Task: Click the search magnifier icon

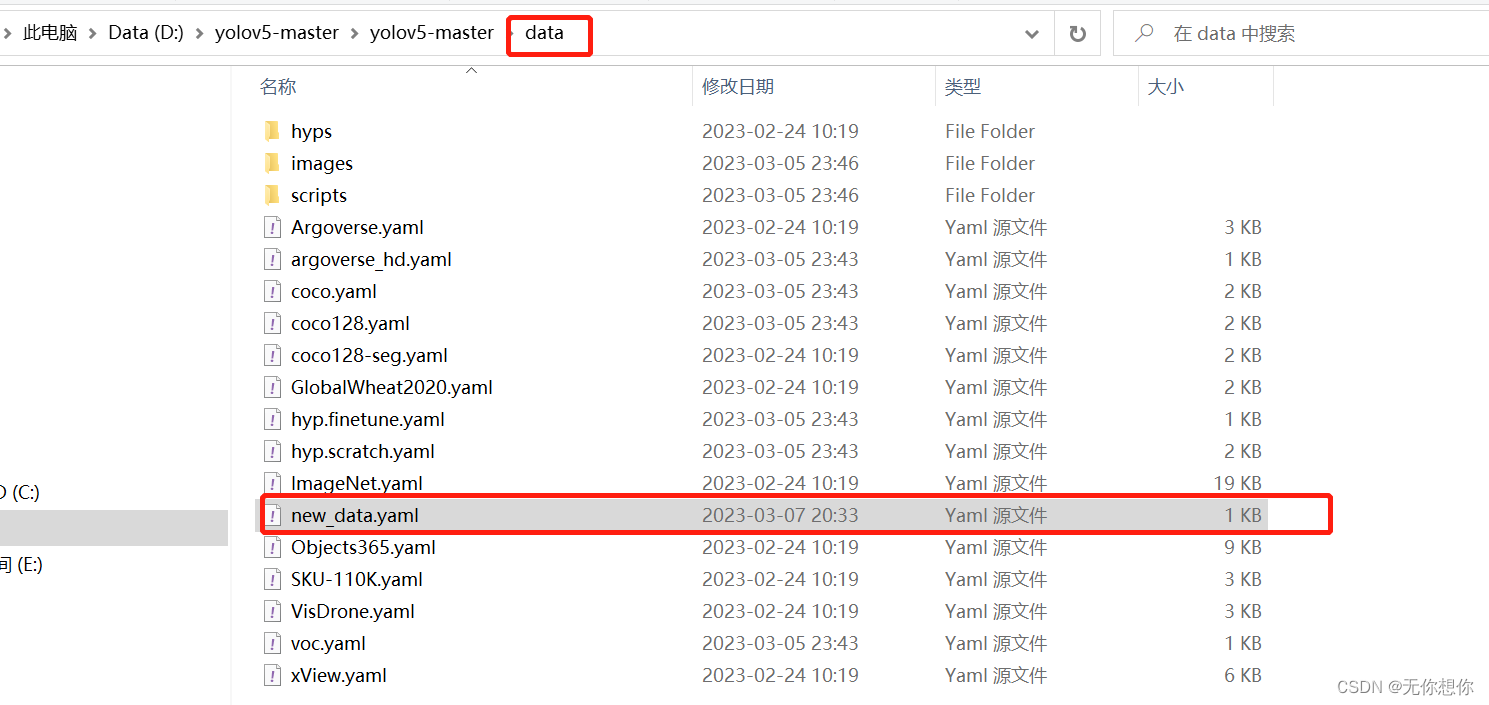Action: click(x=1144, y=33)
